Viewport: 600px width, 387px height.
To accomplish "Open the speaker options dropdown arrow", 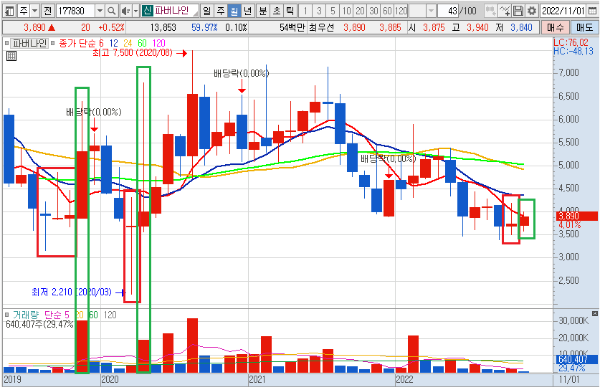I will click(136, 11).
